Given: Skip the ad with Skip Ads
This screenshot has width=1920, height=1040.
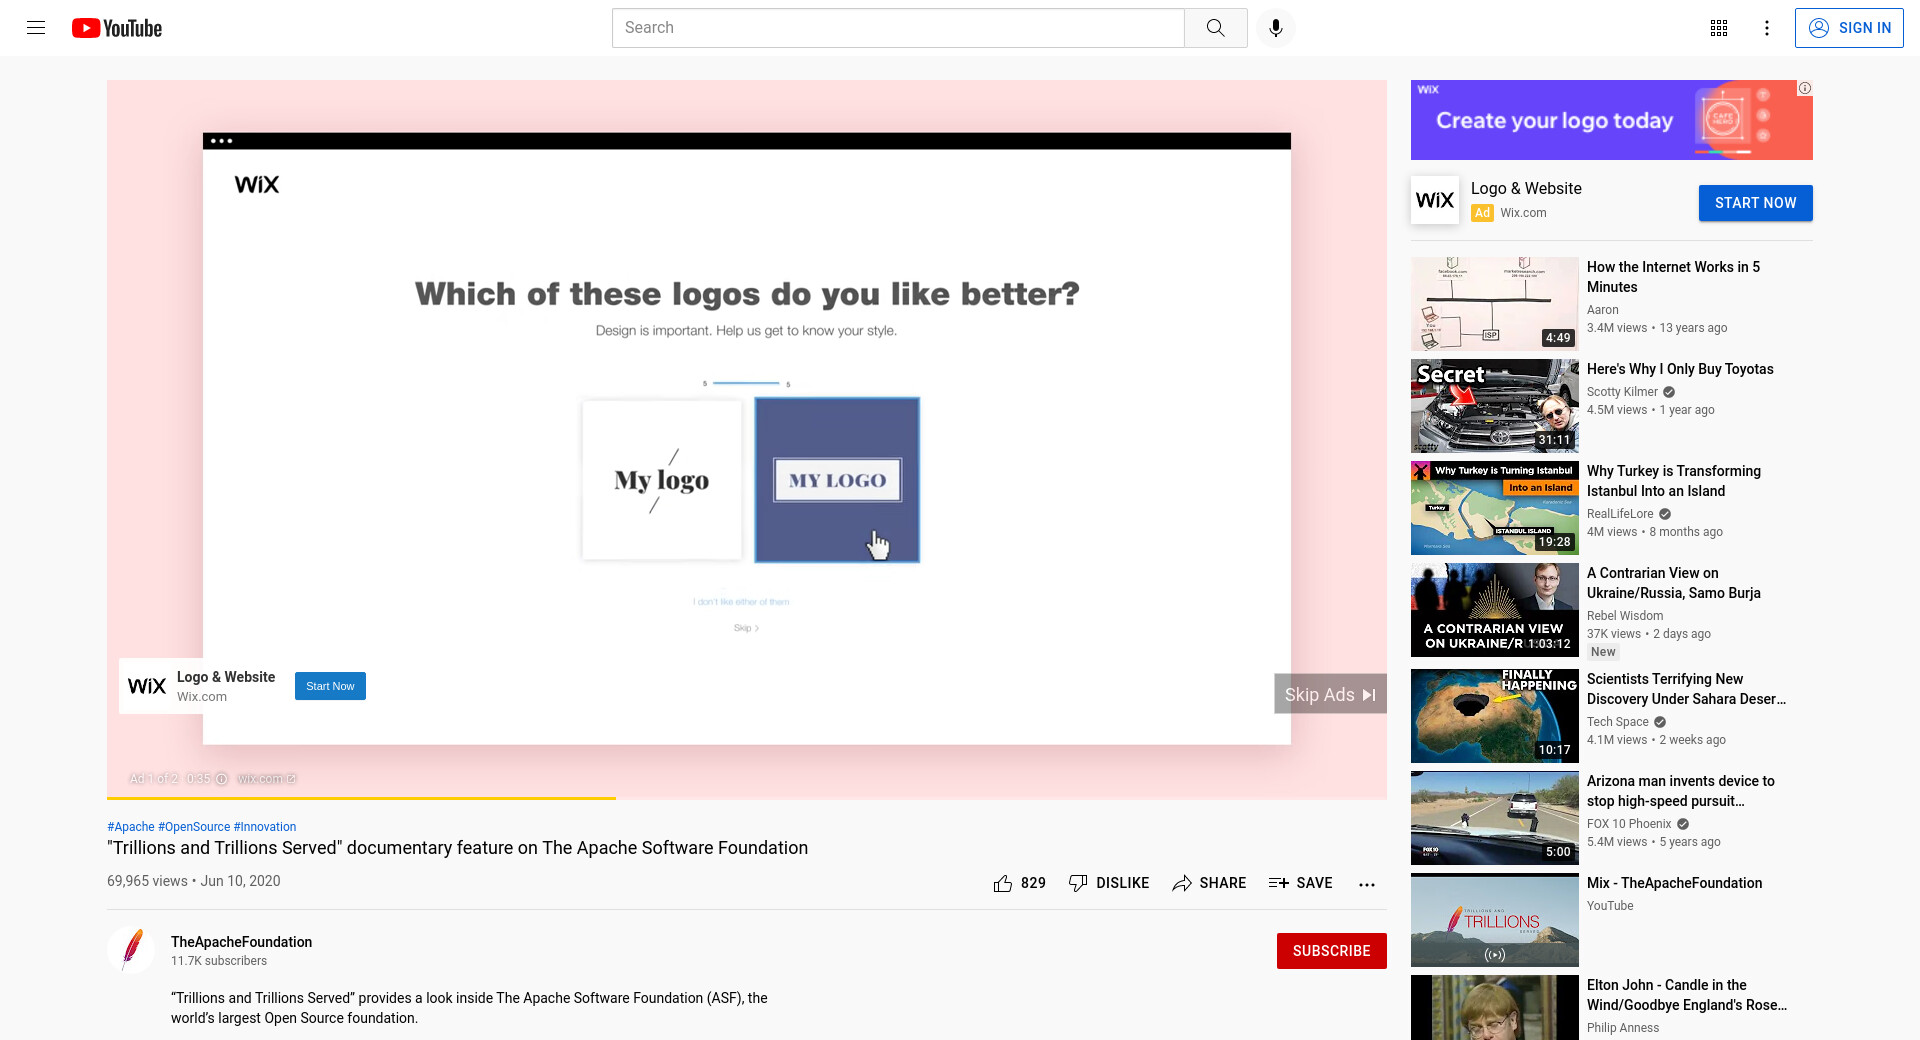Looking at the screenshot, I should 1330,694.
